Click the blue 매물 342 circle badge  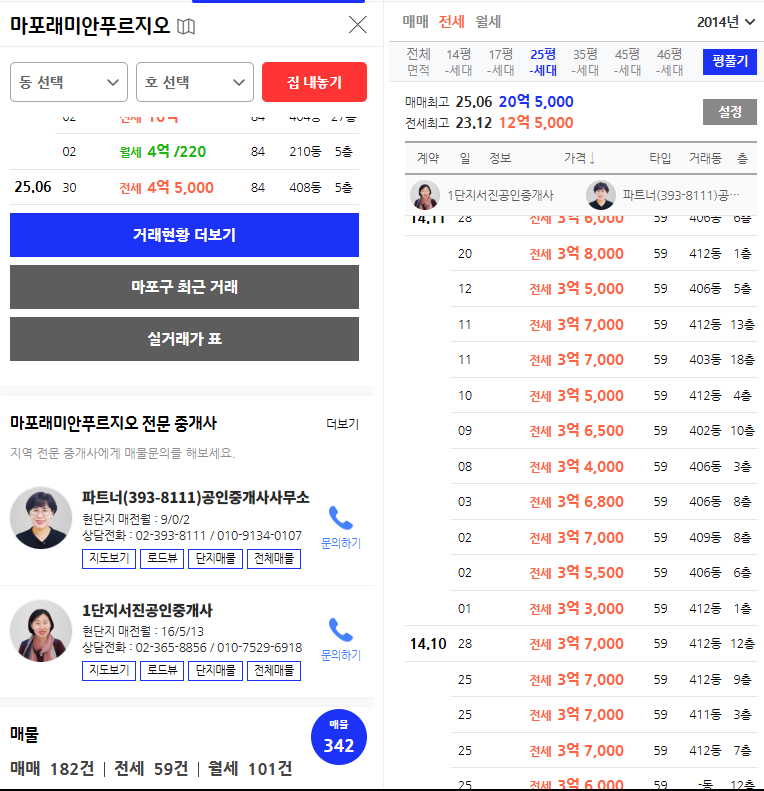(x=339, y=737)
